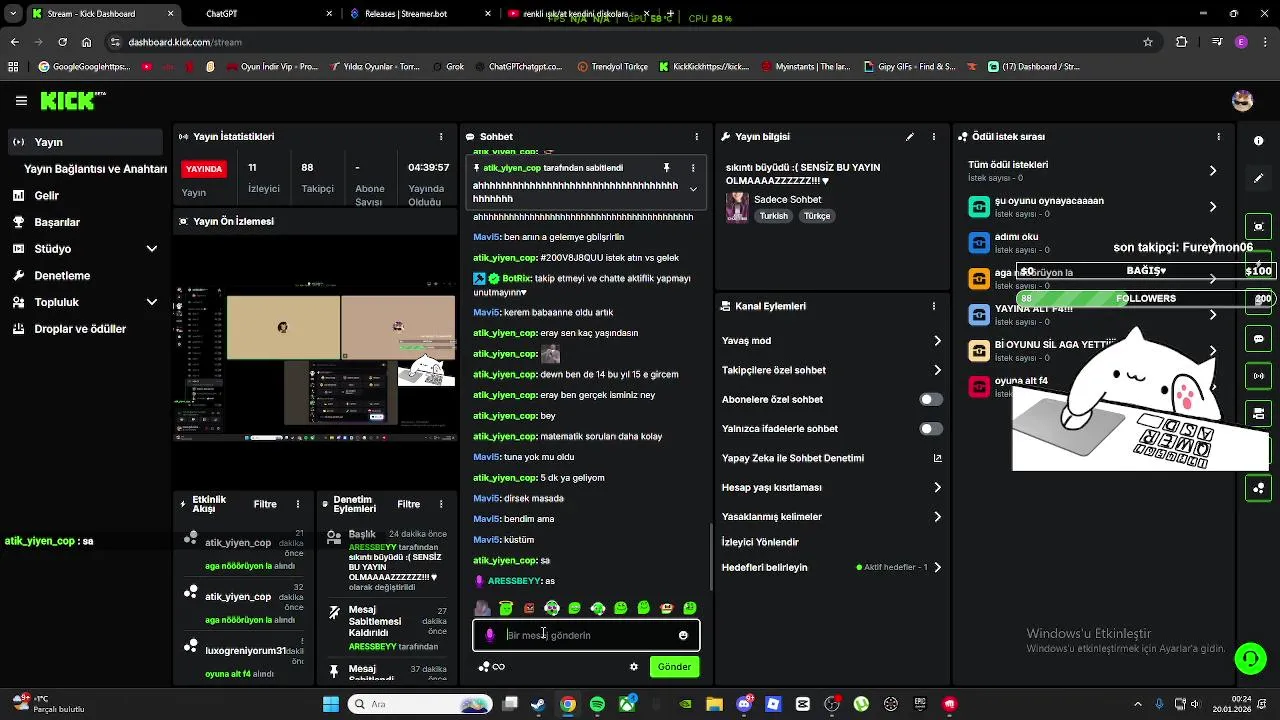Open green headset support button
This screenshot has height=720, width=1280.
click(1250, 658)
